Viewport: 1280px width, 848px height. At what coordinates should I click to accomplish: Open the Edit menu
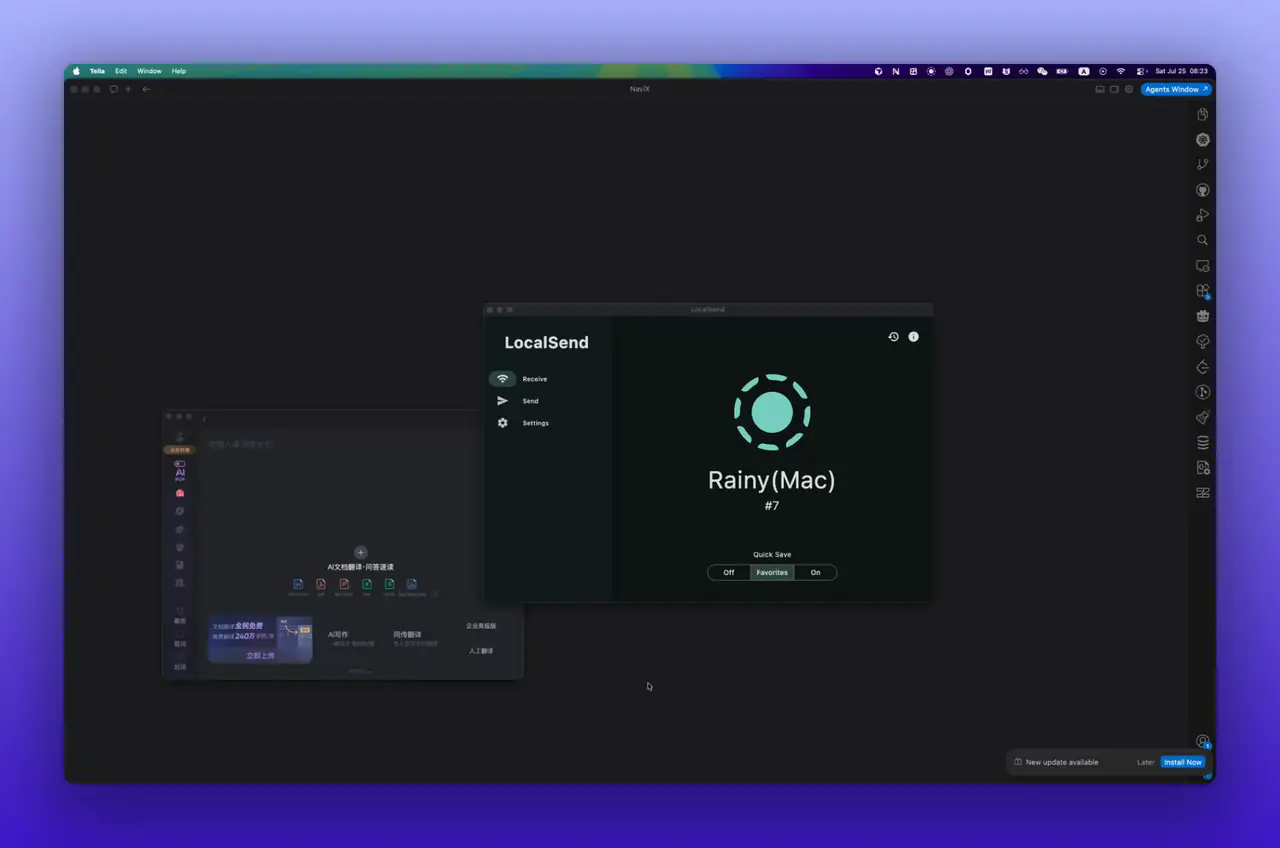point(121,71)
